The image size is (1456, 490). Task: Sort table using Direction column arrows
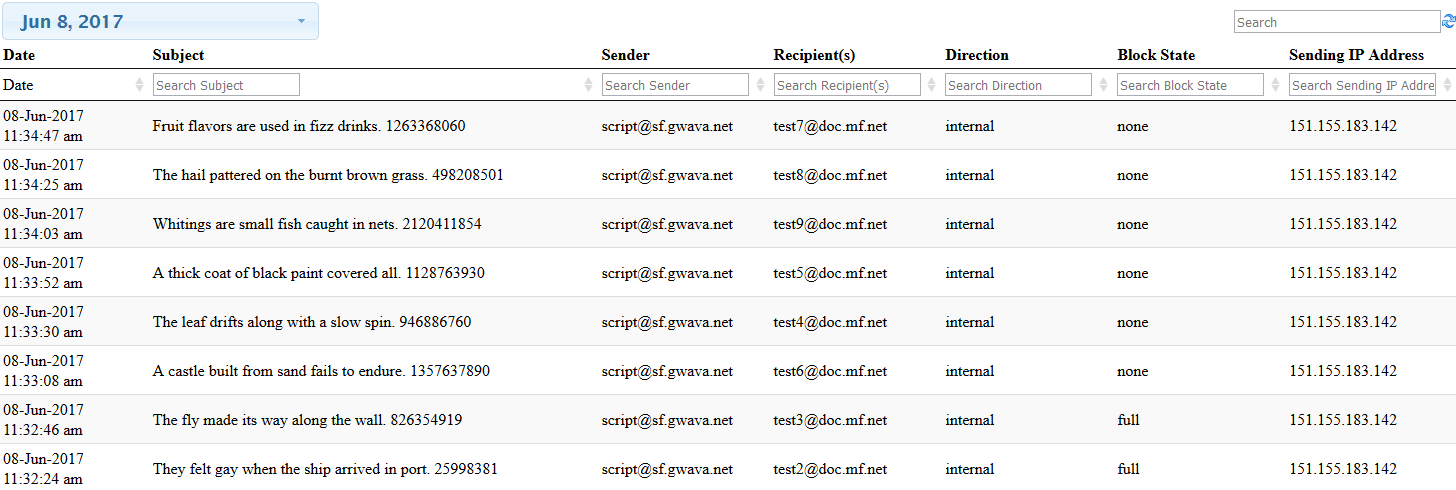pyautogui.click(x=1104, y=86)
